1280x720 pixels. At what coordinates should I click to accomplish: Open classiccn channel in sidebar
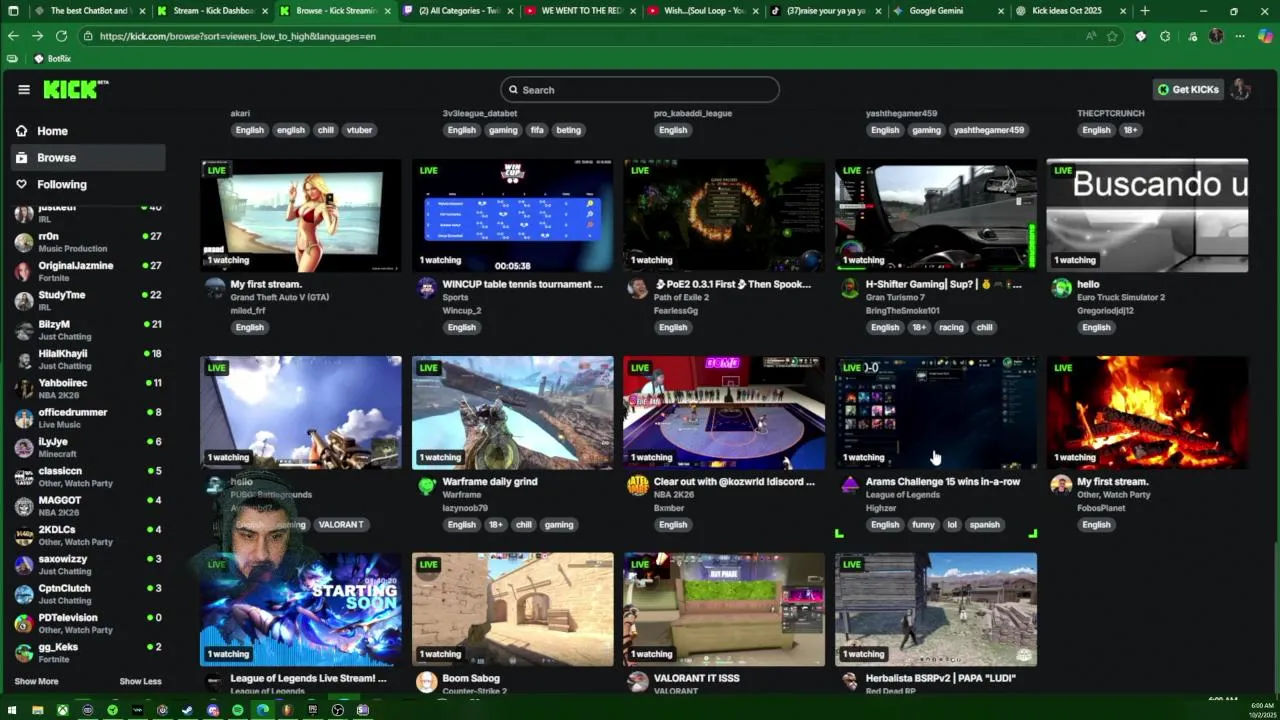pyautogui.click(x=88, y=476)
